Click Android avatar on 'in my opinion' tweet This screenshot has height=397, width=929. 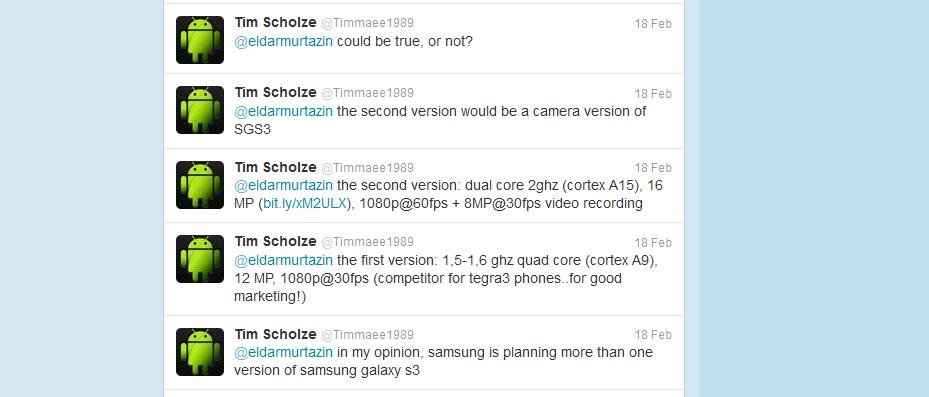(x=200, y=352)
